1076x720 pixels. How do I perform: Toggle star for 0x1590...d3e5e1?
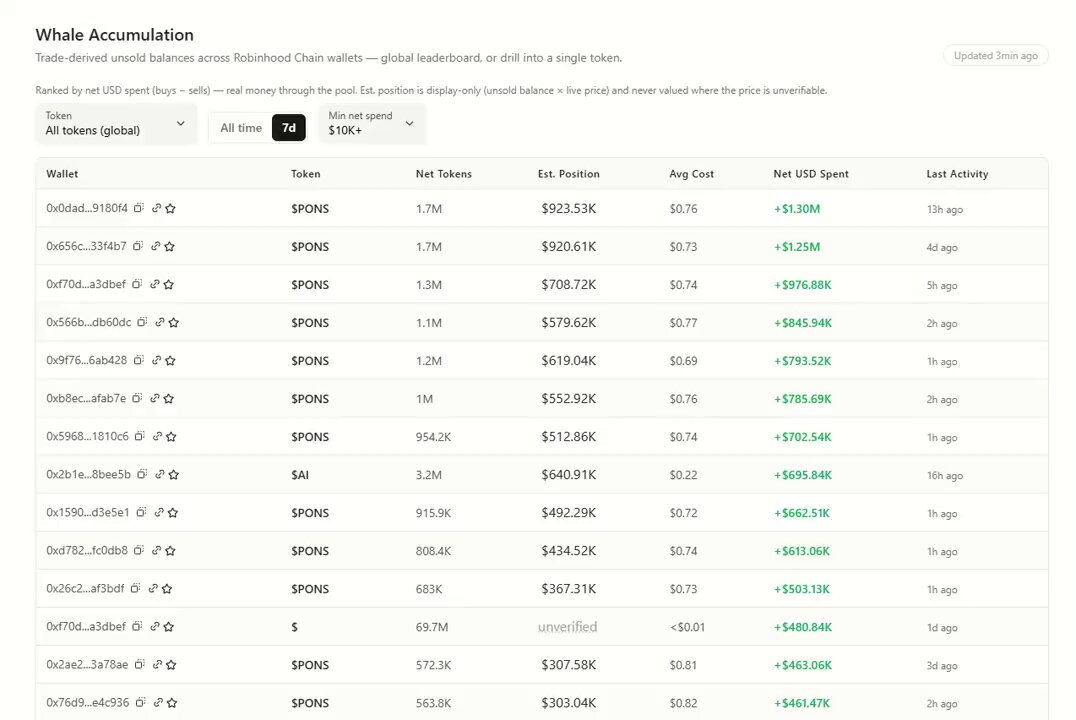[173, 513]
